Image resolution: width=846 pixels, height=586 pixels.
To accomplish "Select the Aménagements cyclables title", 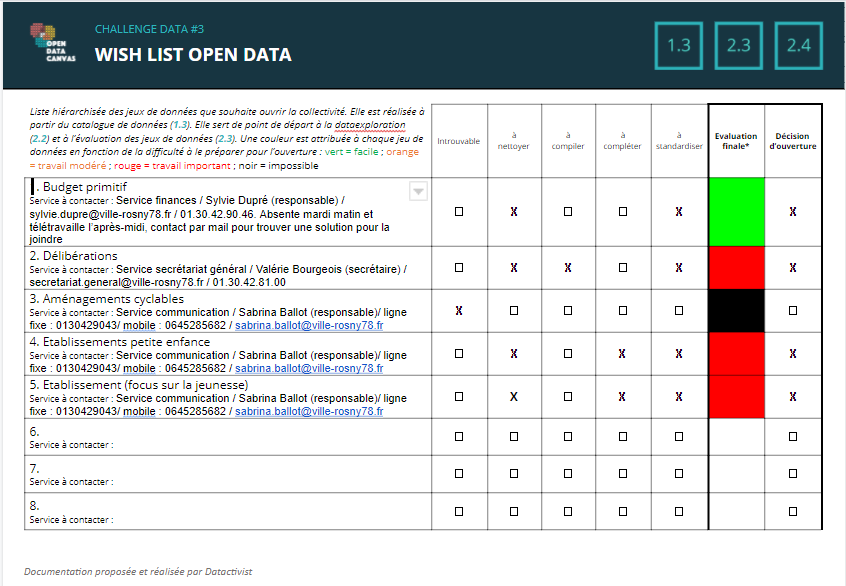I will tap(113, 299).
